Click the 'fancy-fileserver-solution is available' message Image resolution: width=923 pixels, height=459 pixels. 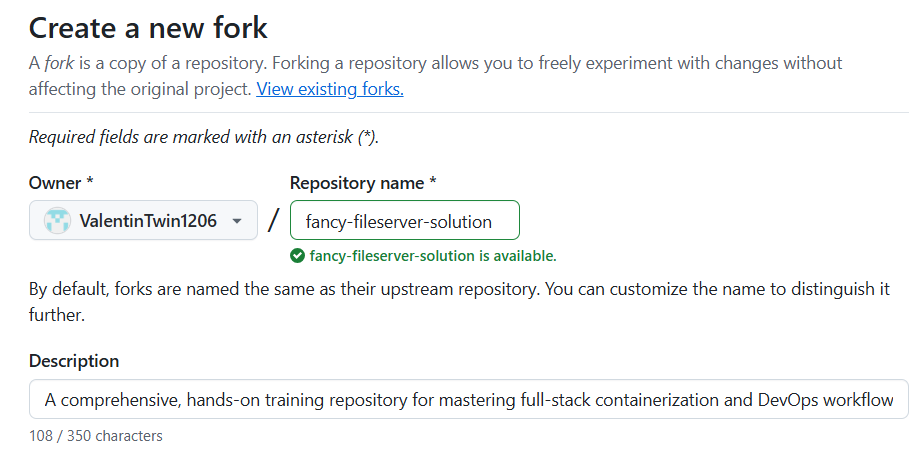[x=432, y=256]
